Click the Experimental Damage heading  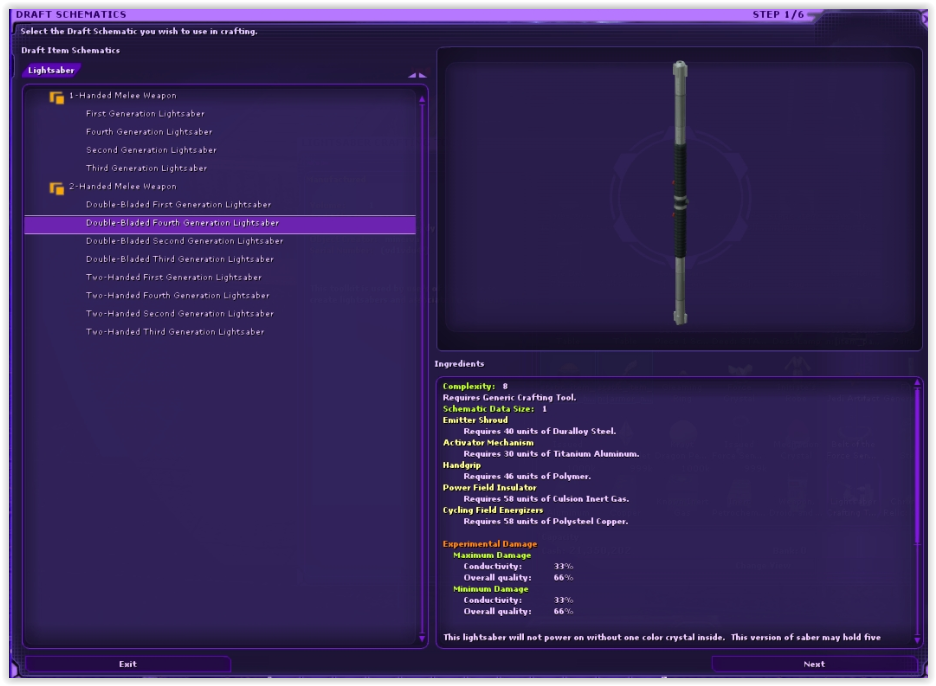pos(489,544)
